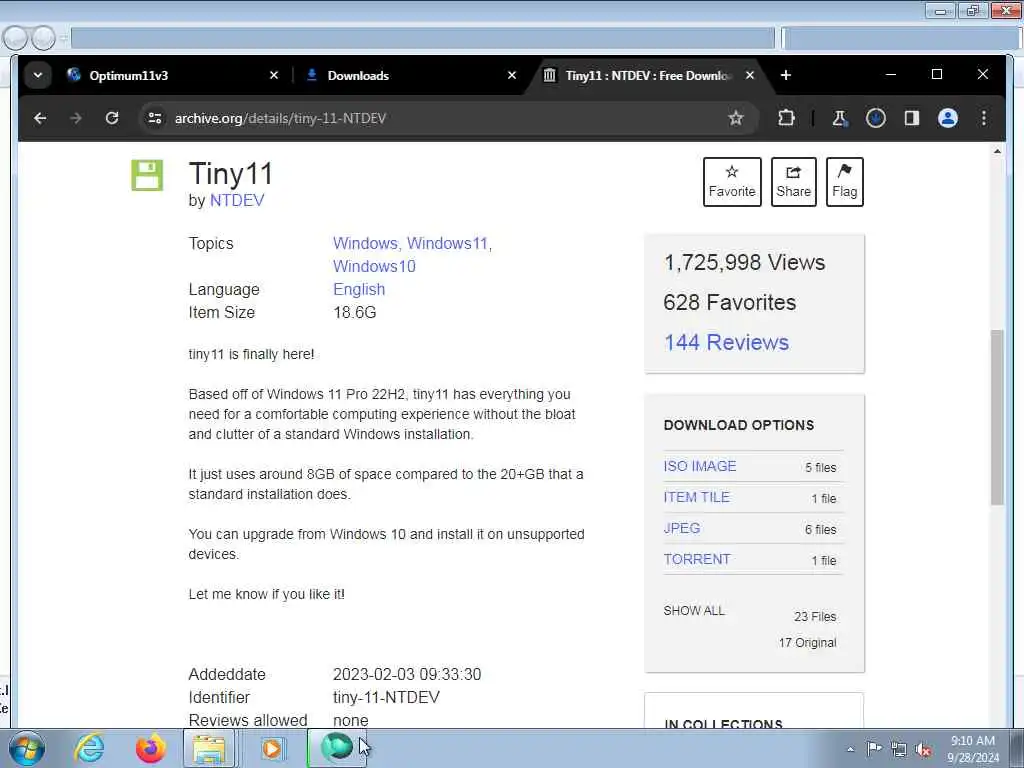Expand JPEG download option
1024x768 pixels.
coord(682,528)
